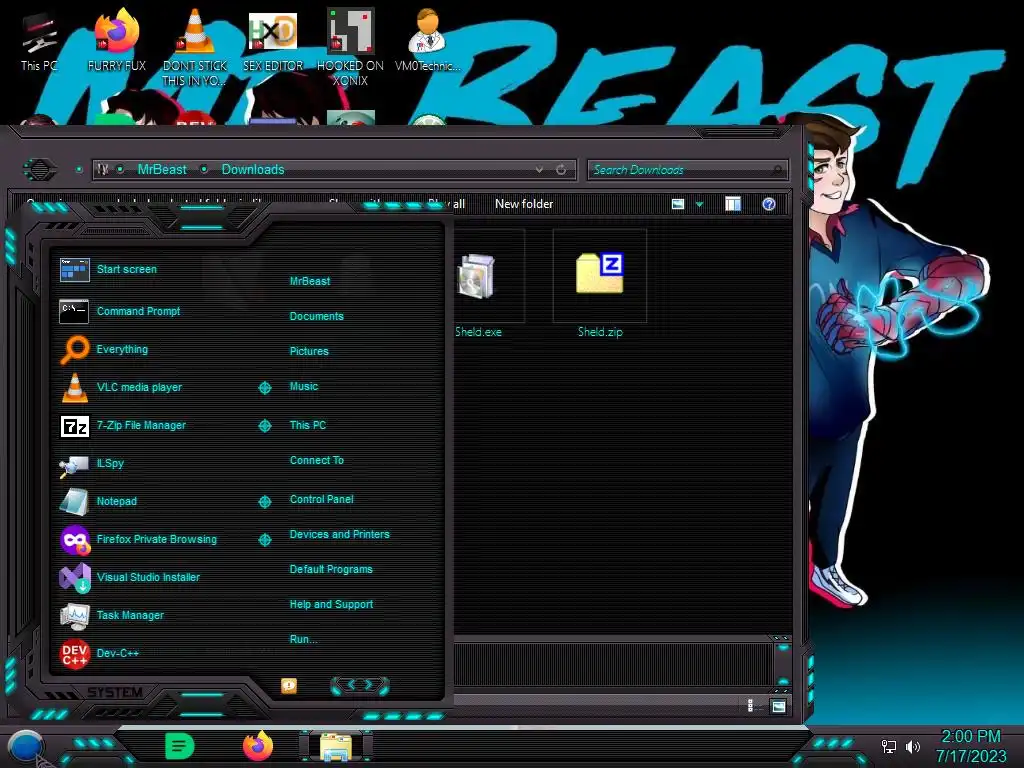Click Run... in start menu

click(x=304, y=639)
